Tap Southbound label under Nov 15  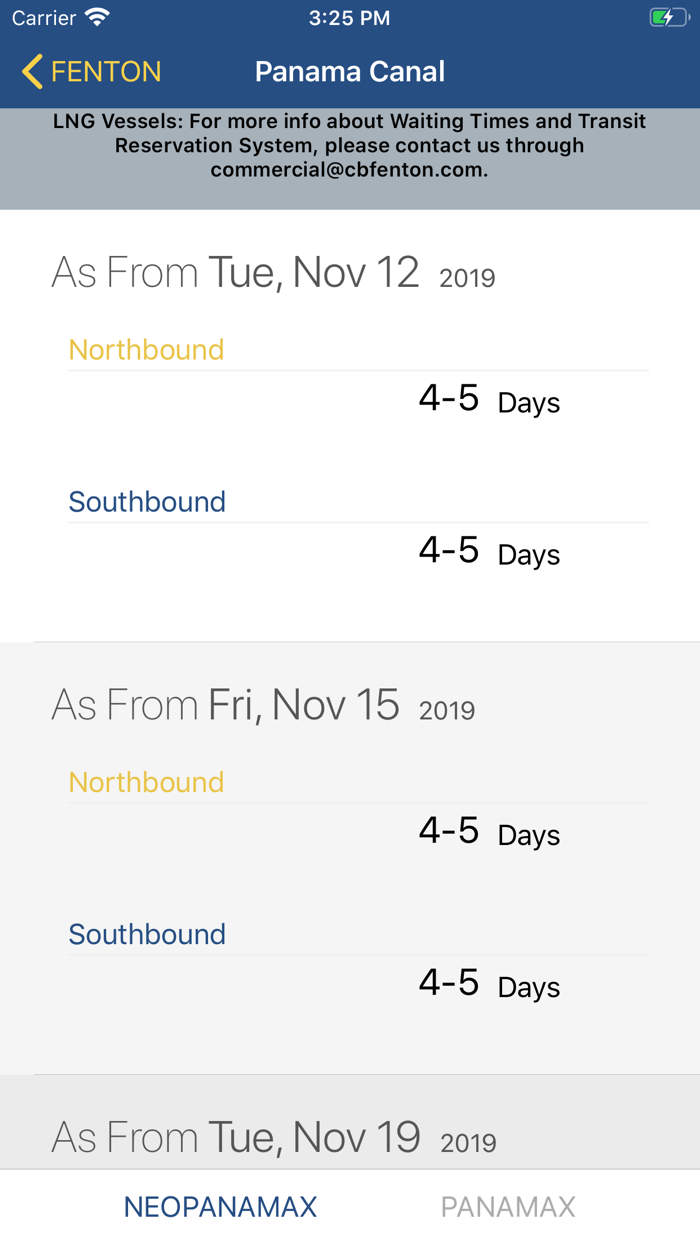[147, 934]
